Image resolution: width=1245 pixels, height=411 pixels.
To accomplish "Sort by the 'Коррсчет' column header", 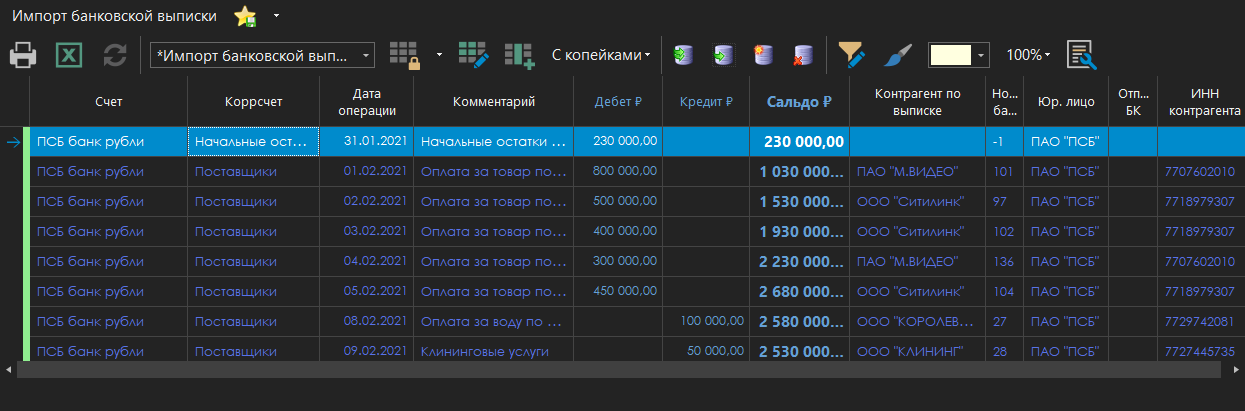I will 253,102.
